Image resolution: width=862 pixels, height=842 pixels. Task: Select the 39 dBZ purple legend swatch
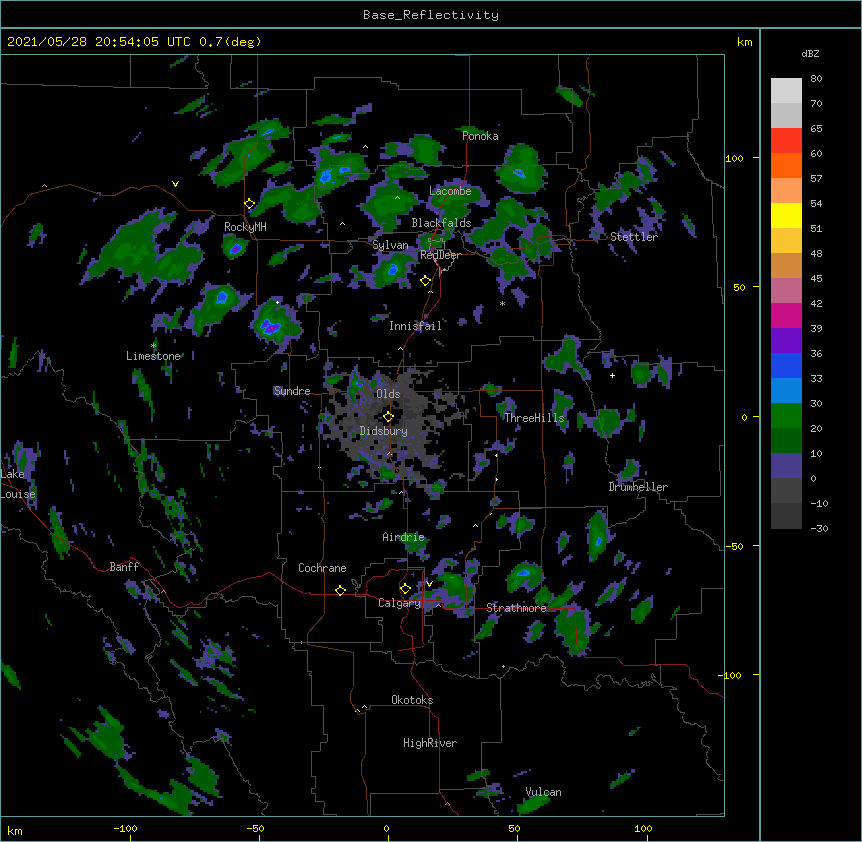[x=786, y=340]
